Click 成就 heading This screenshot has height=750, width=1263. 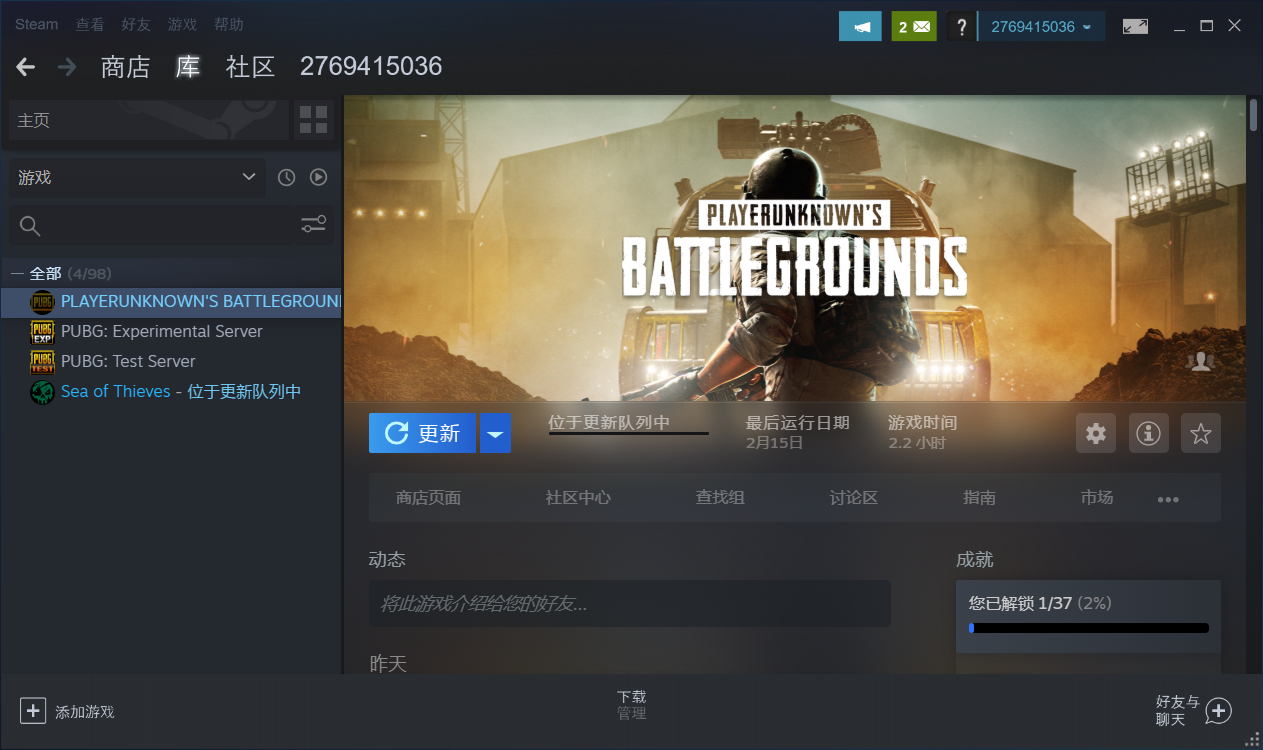coord(975,560)
